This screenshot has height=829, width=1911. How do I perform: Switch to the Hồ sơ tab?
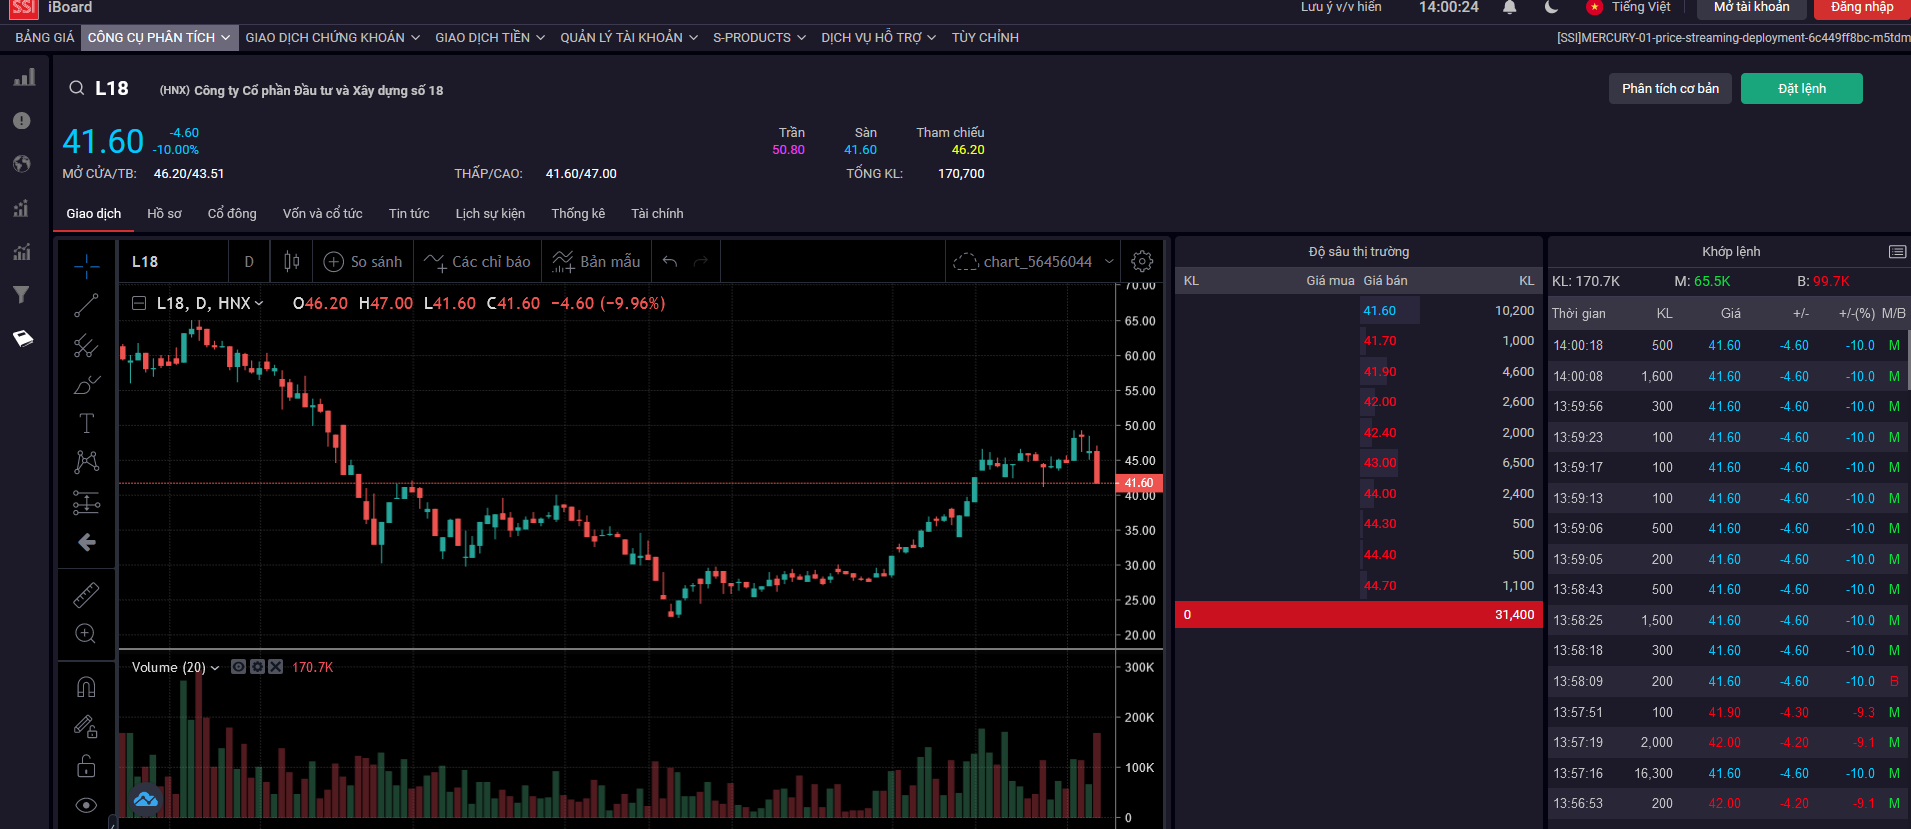tap(164, 214)
